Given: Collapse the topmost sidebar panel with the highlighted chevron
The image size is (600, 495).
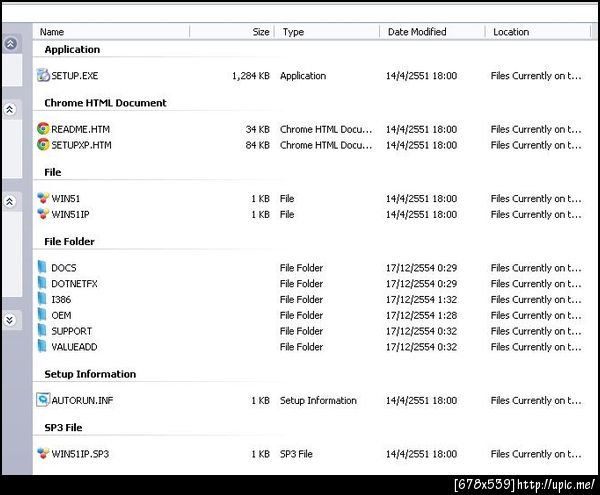Looking at the screenshot, I should click(x=10, y=44).
